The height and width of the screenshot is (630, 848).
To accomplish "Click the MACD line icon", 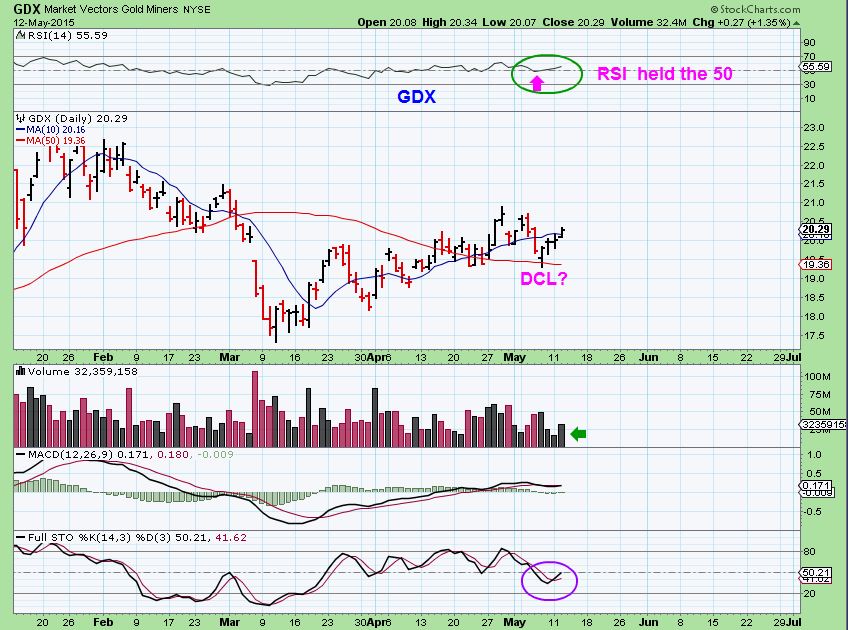I will (18, 454).
